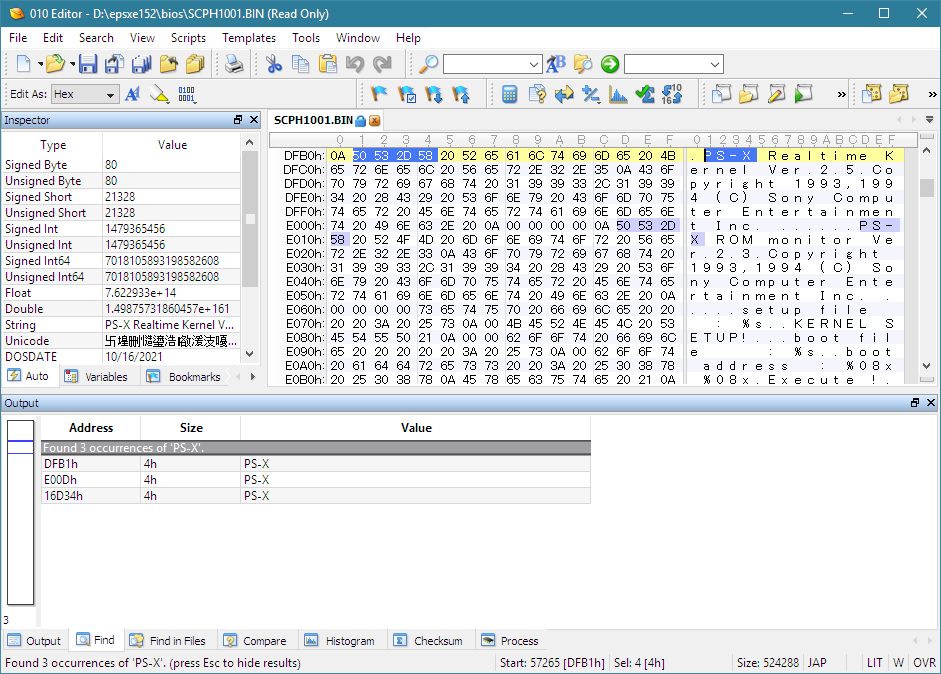Switch to the Process tab
This screenshot has width=941, height=674.
[510, 640]
